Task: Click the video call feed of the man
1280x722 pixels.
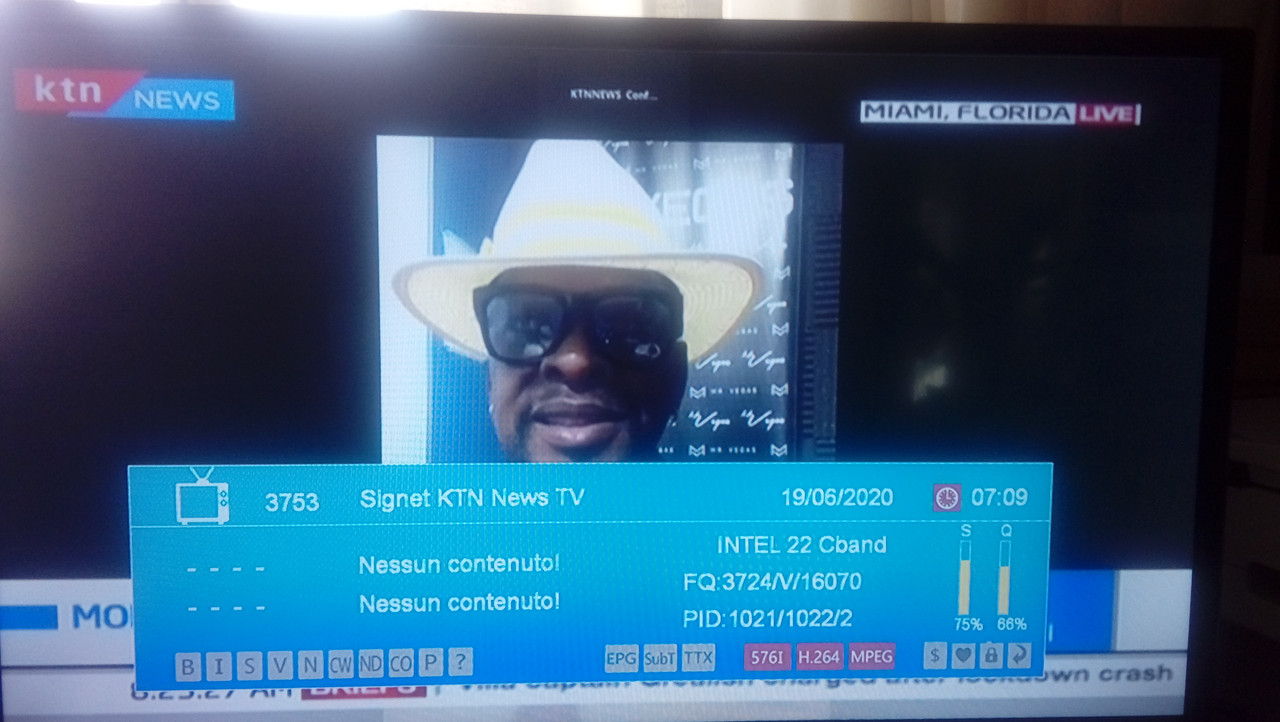Action: pyautogui.click(x=608, y=299)
